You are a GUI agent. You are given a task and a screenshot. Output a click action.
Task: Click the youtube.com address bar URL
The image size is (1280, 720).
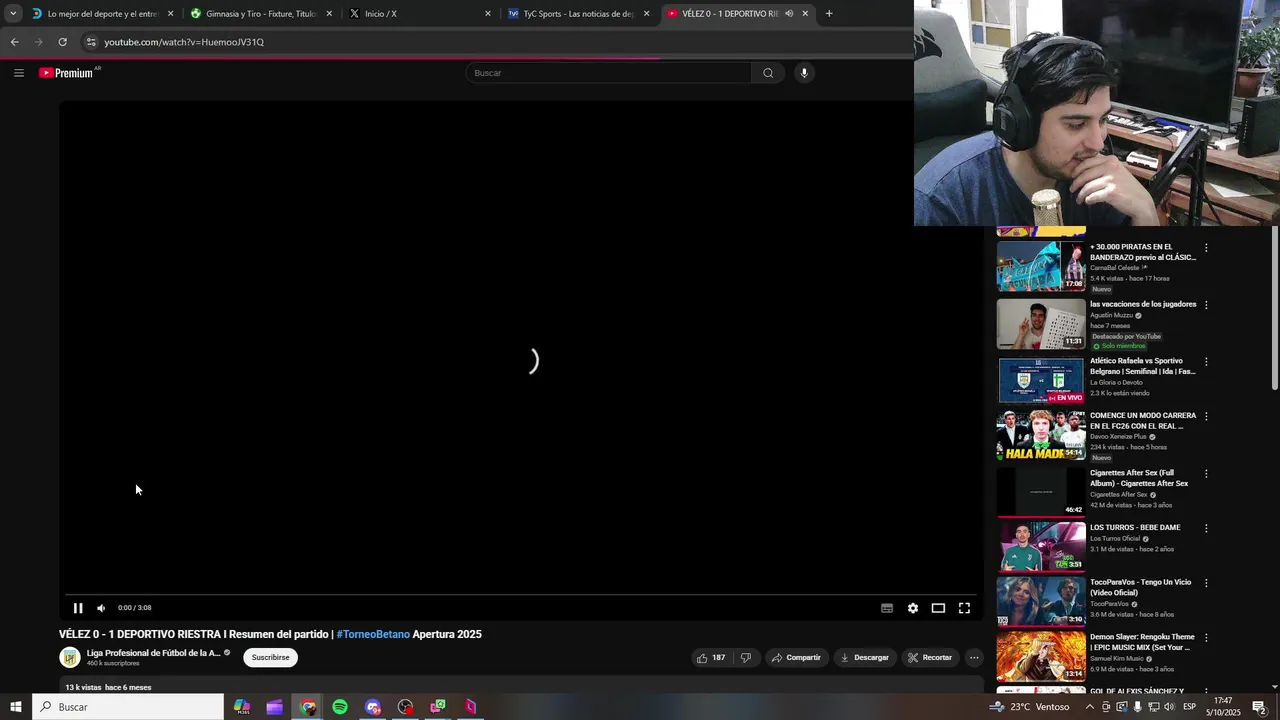click(x=184, y=42)
